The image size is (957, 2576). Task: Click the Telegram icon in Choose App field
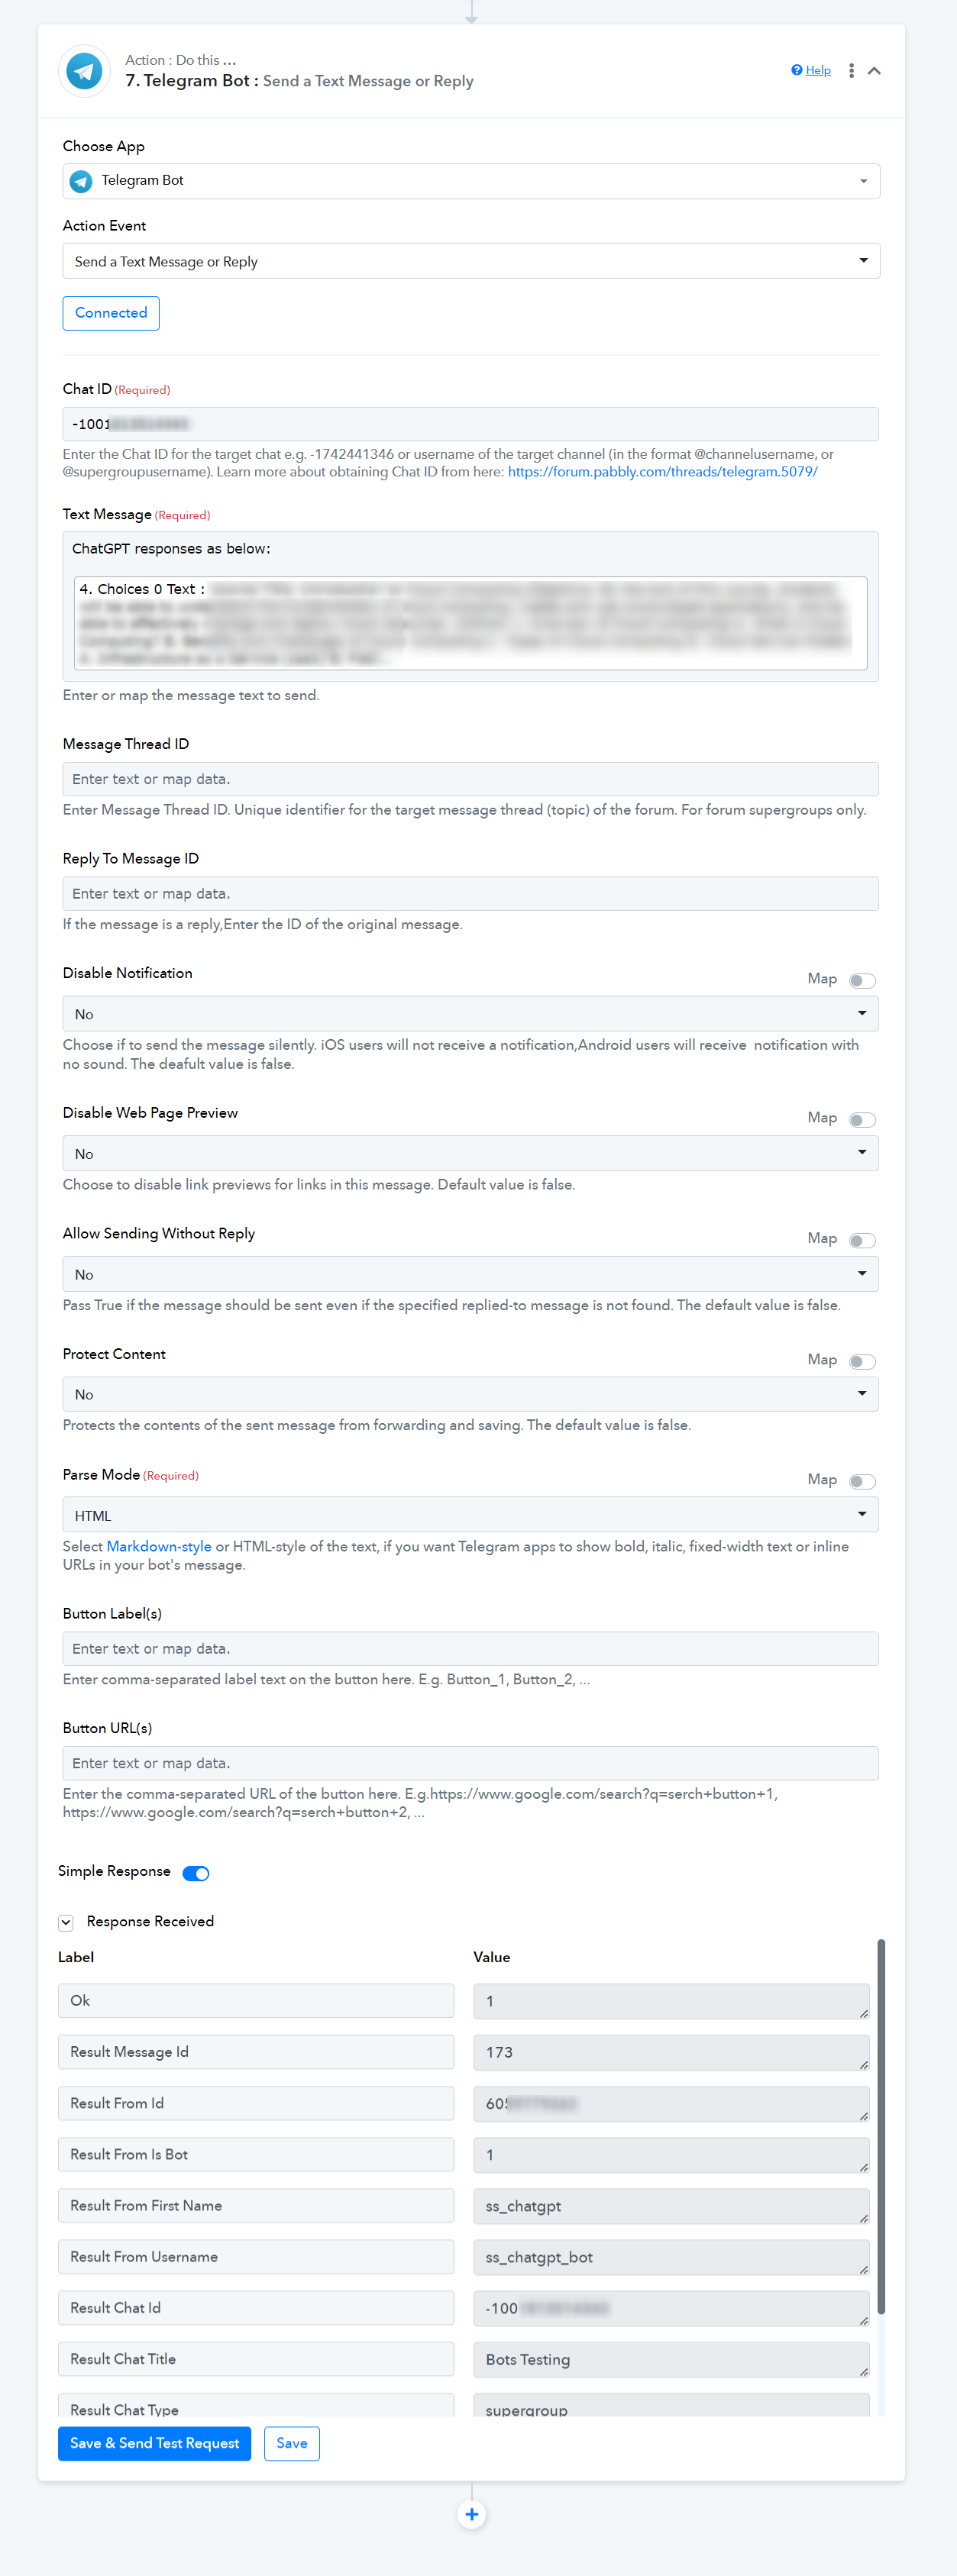81,181
